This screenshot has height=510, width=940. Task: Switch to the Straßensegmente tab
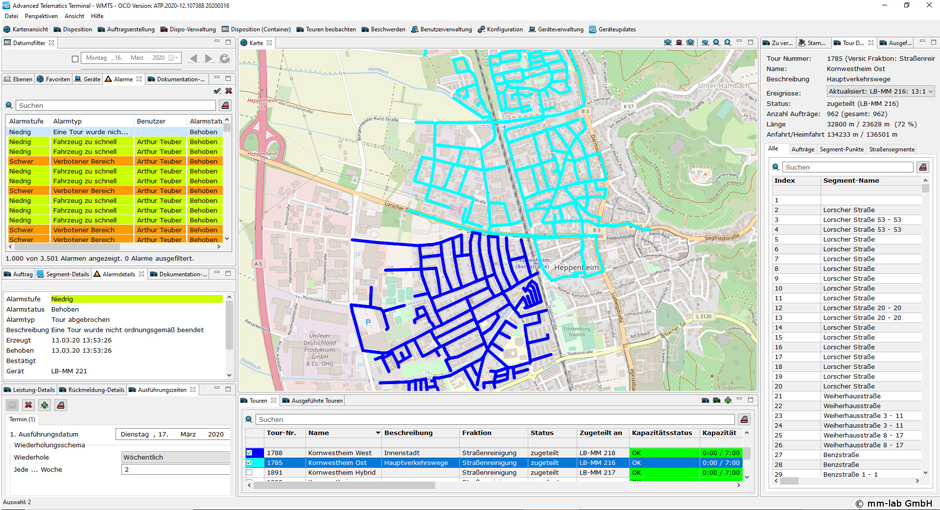coord(891,149)
